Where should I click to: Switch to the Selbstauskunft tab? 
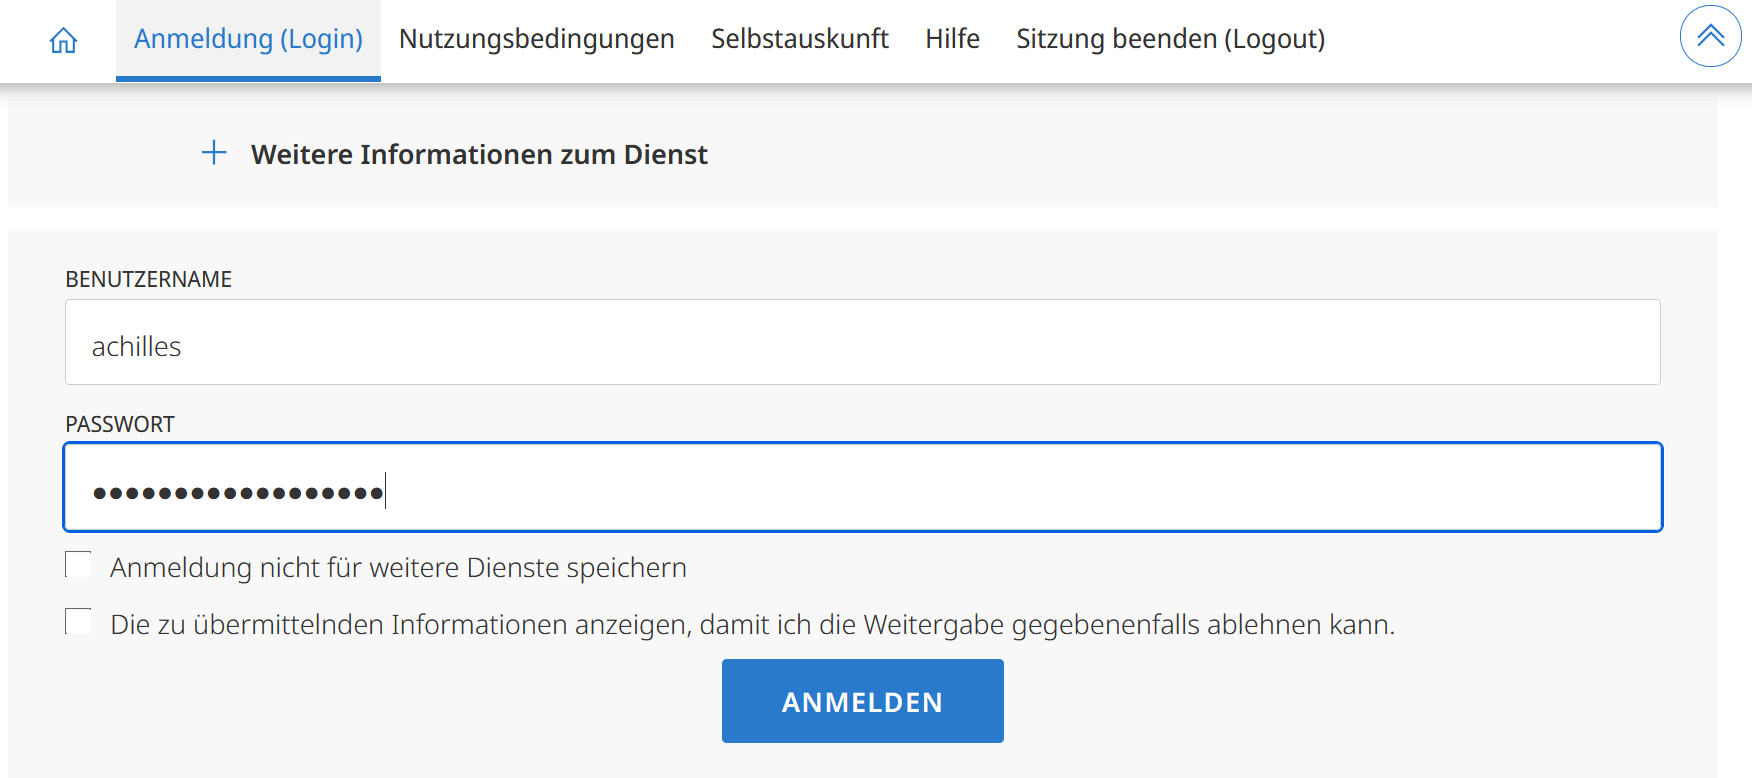[x=799, y=38]
